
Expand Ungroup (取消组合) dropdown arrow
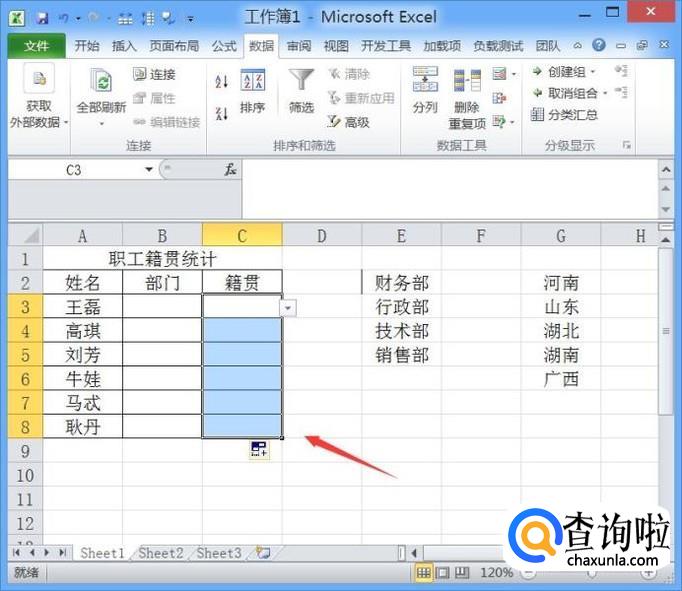[605, 93]
